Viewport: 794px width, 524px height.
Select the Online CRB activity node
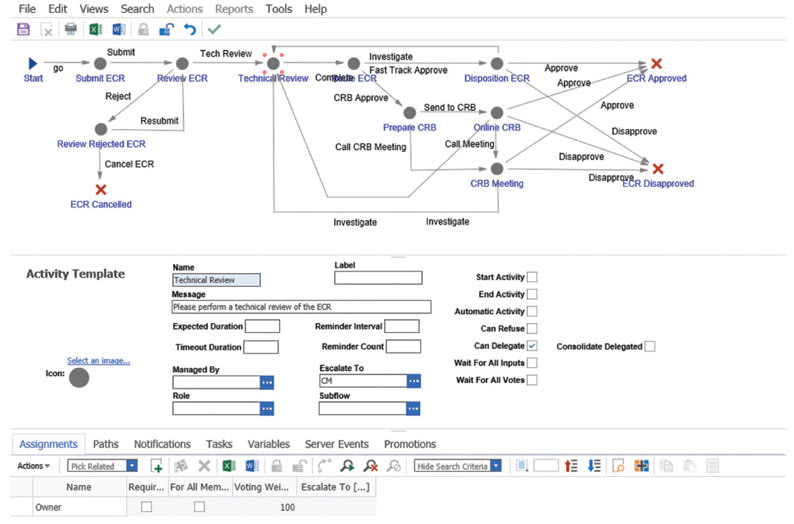pyautogui.click(x=497, y=112)
